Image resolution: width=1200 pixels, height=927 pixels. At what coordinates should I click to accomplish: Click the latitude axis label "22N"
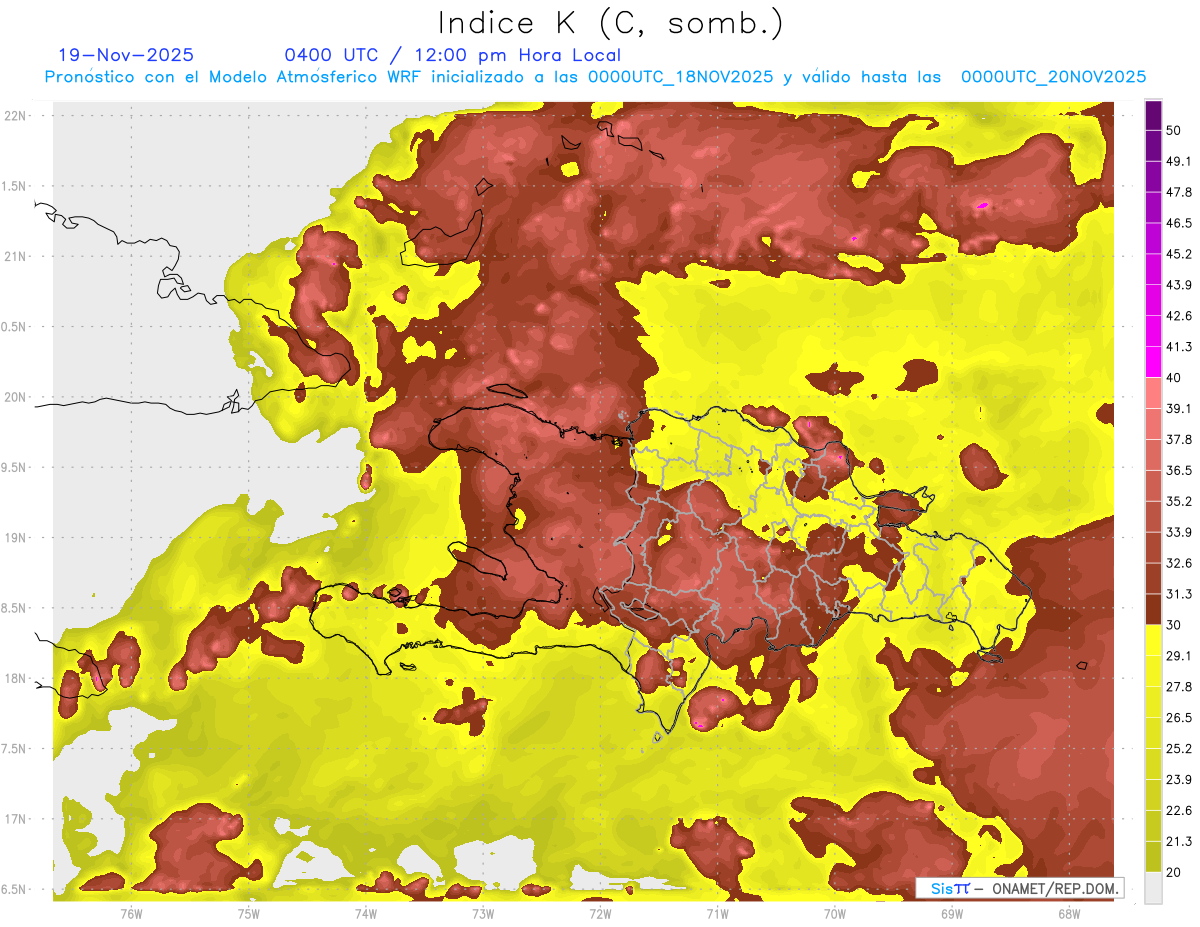point(17,115)
